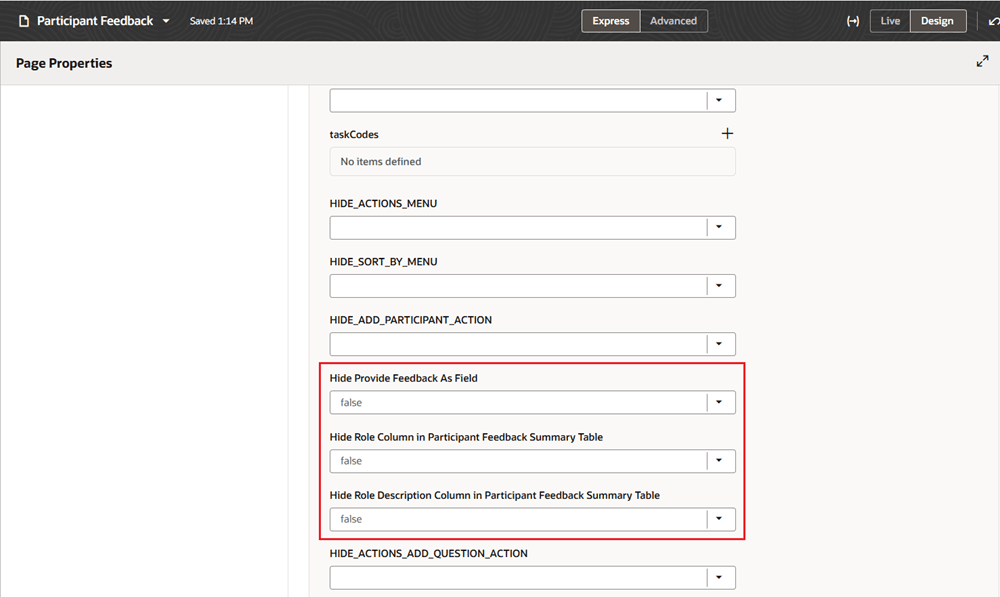Open the HIDE_SORT_BY_MENU dropdown
This screenshot has width=1000, height=597.
(x=719, y=285)
